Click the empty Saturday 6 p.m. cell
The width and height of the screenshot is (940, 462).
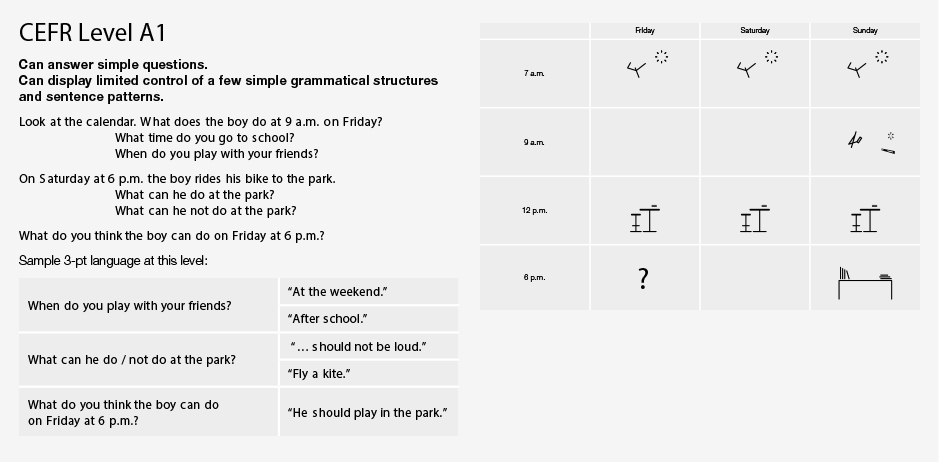[x=755, y=278]
